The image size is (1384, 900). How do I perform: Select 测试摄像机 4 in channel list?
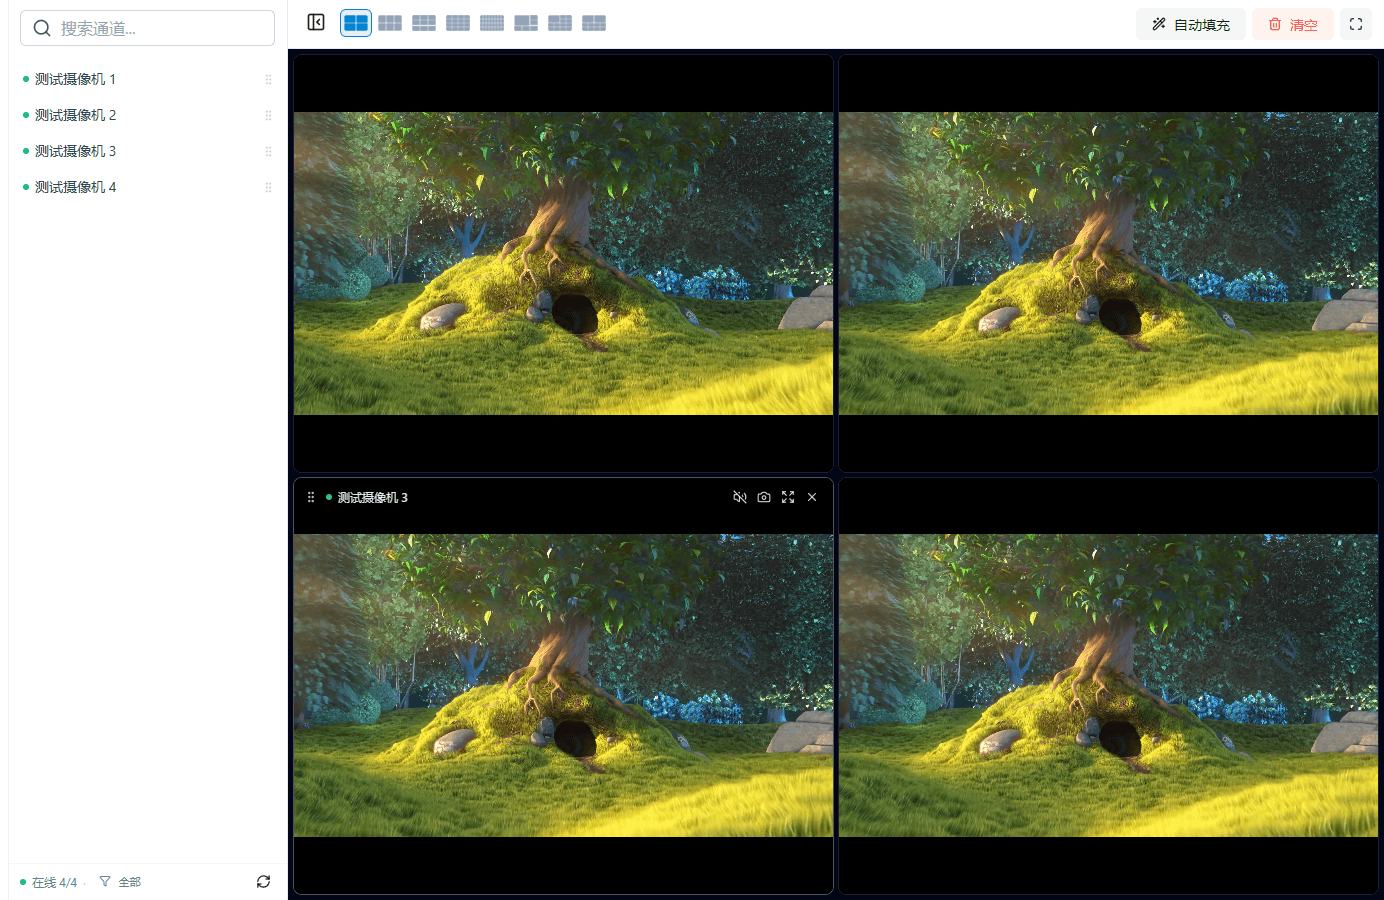[x=147, y=187]
